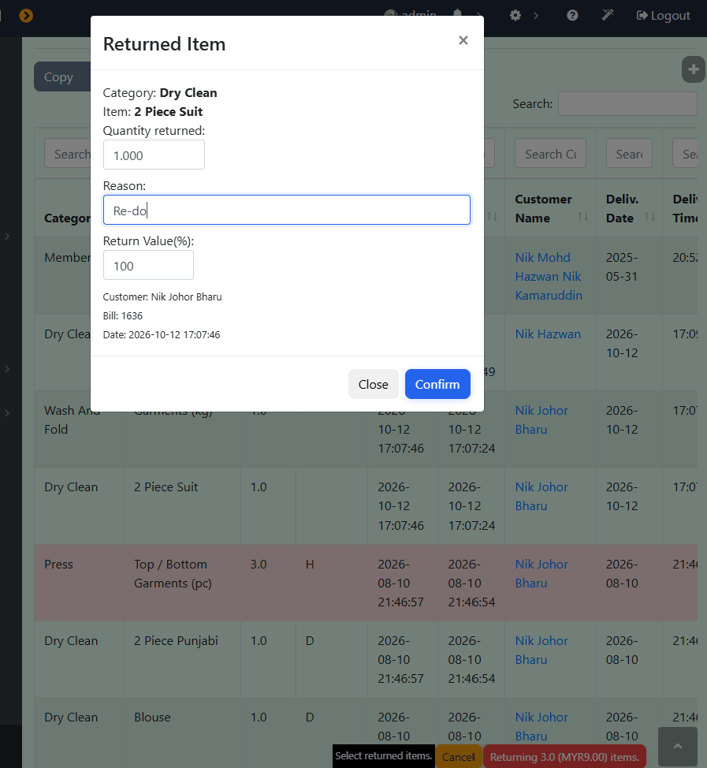Image resolution: width=707 pixels, height=768 pixels.
Task: Open Nik Johor Bharu link in Blouse row
Action: pos(541,726)
